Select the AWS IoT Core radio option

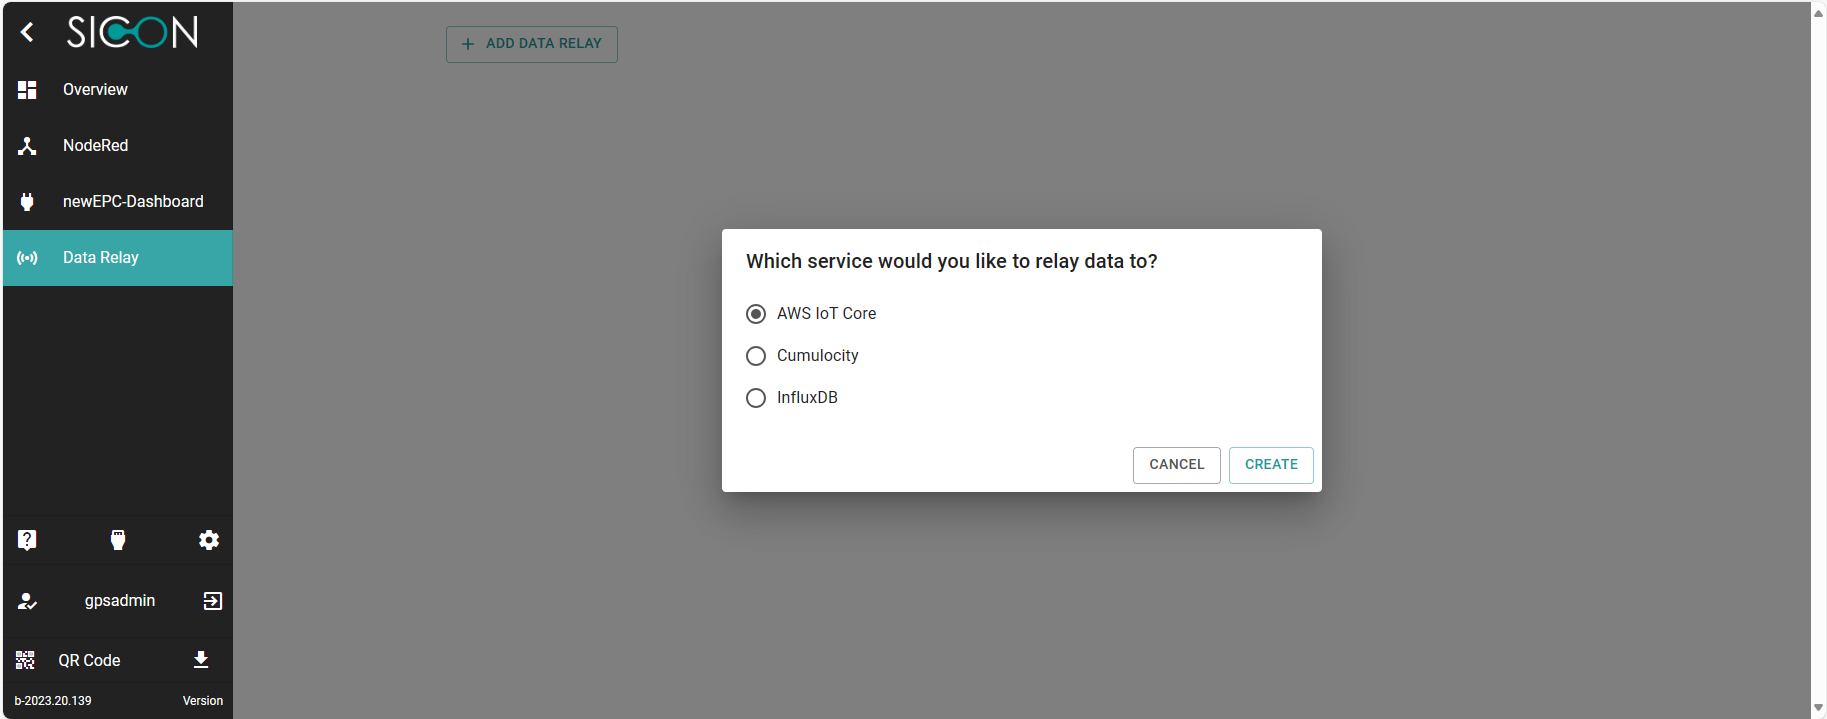(x=756, y=314)
